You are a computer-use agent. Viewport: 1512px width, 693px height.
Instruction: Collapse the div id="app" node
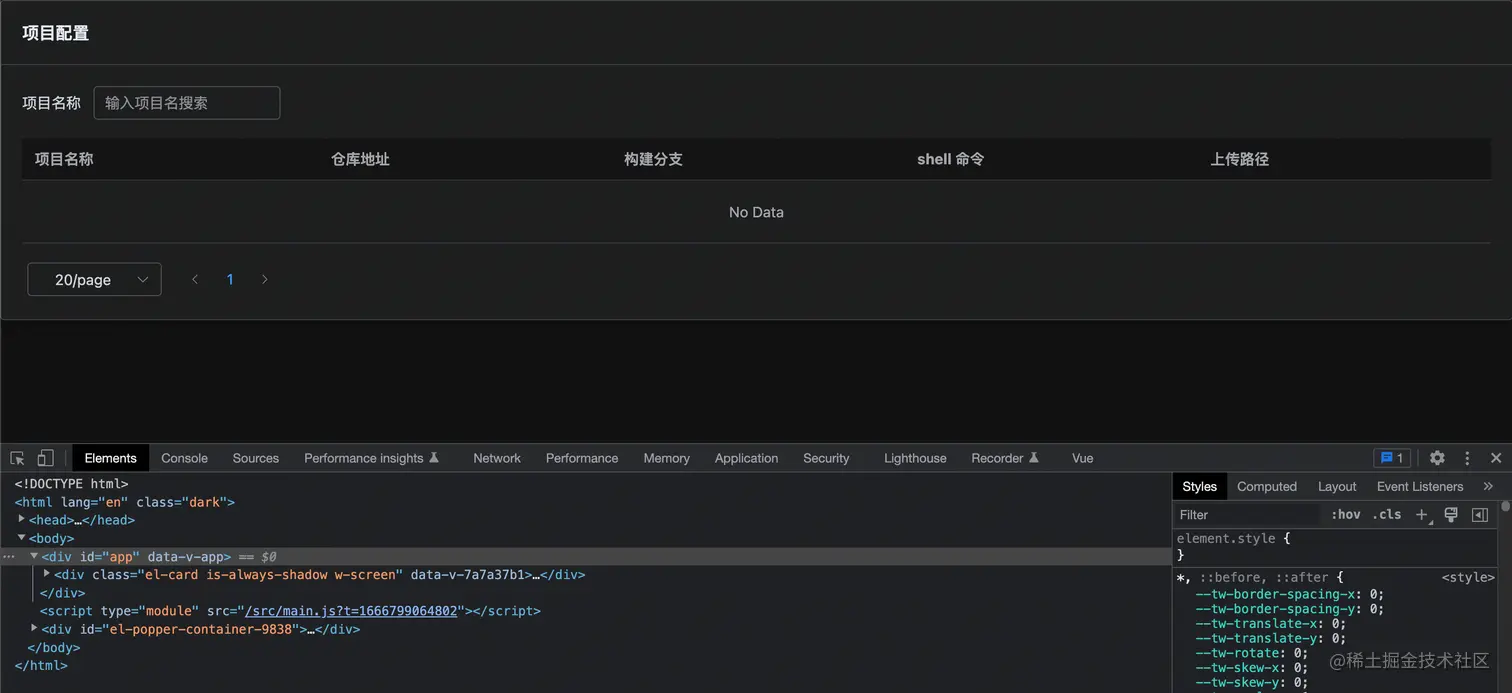pyautogui.click(x=34, y=556)
